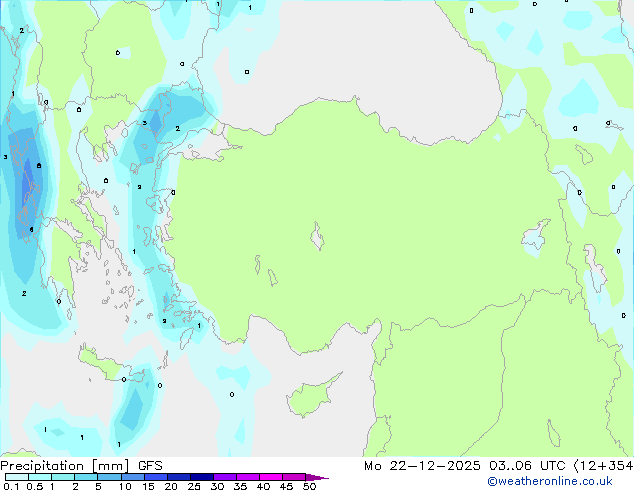Click the 0.1 mm legend color swatch
634x490 pixels.
point(17,477)
